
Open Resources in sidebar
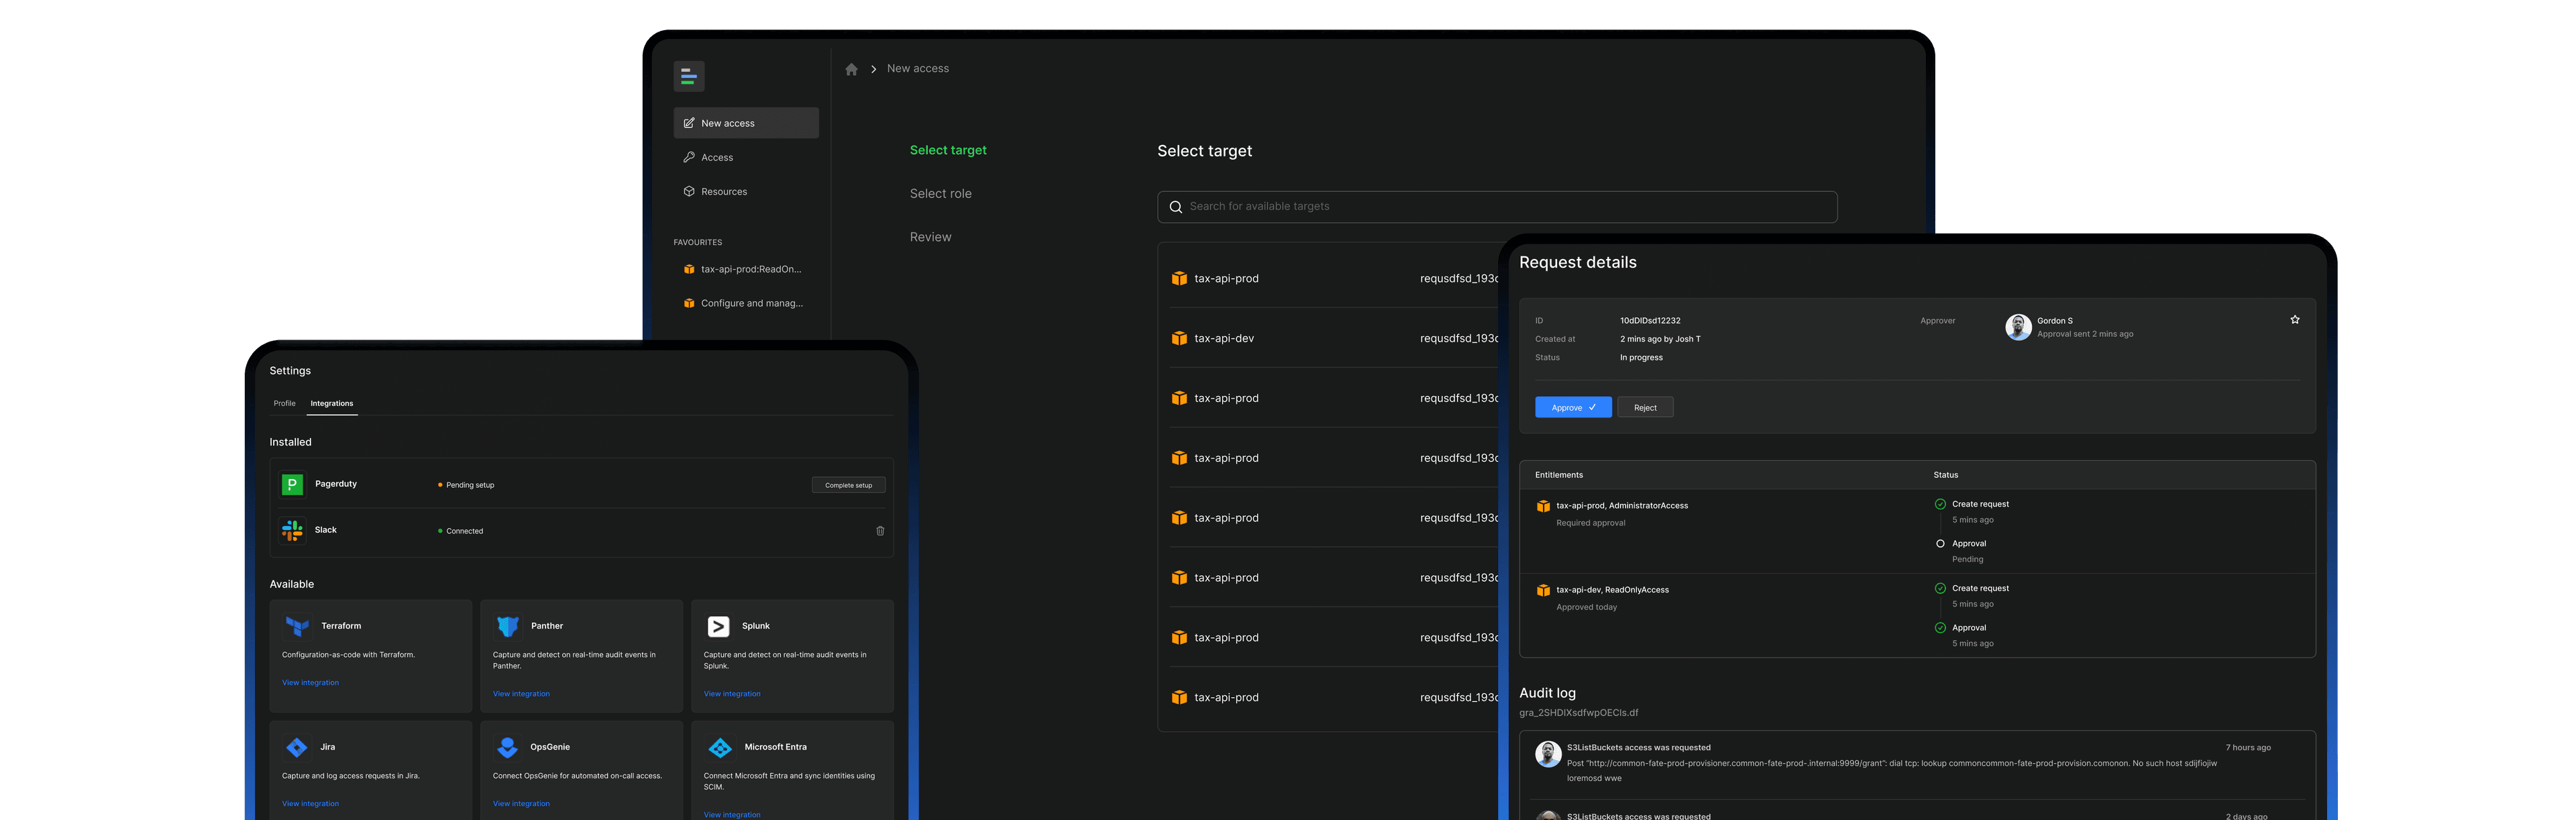723,192
